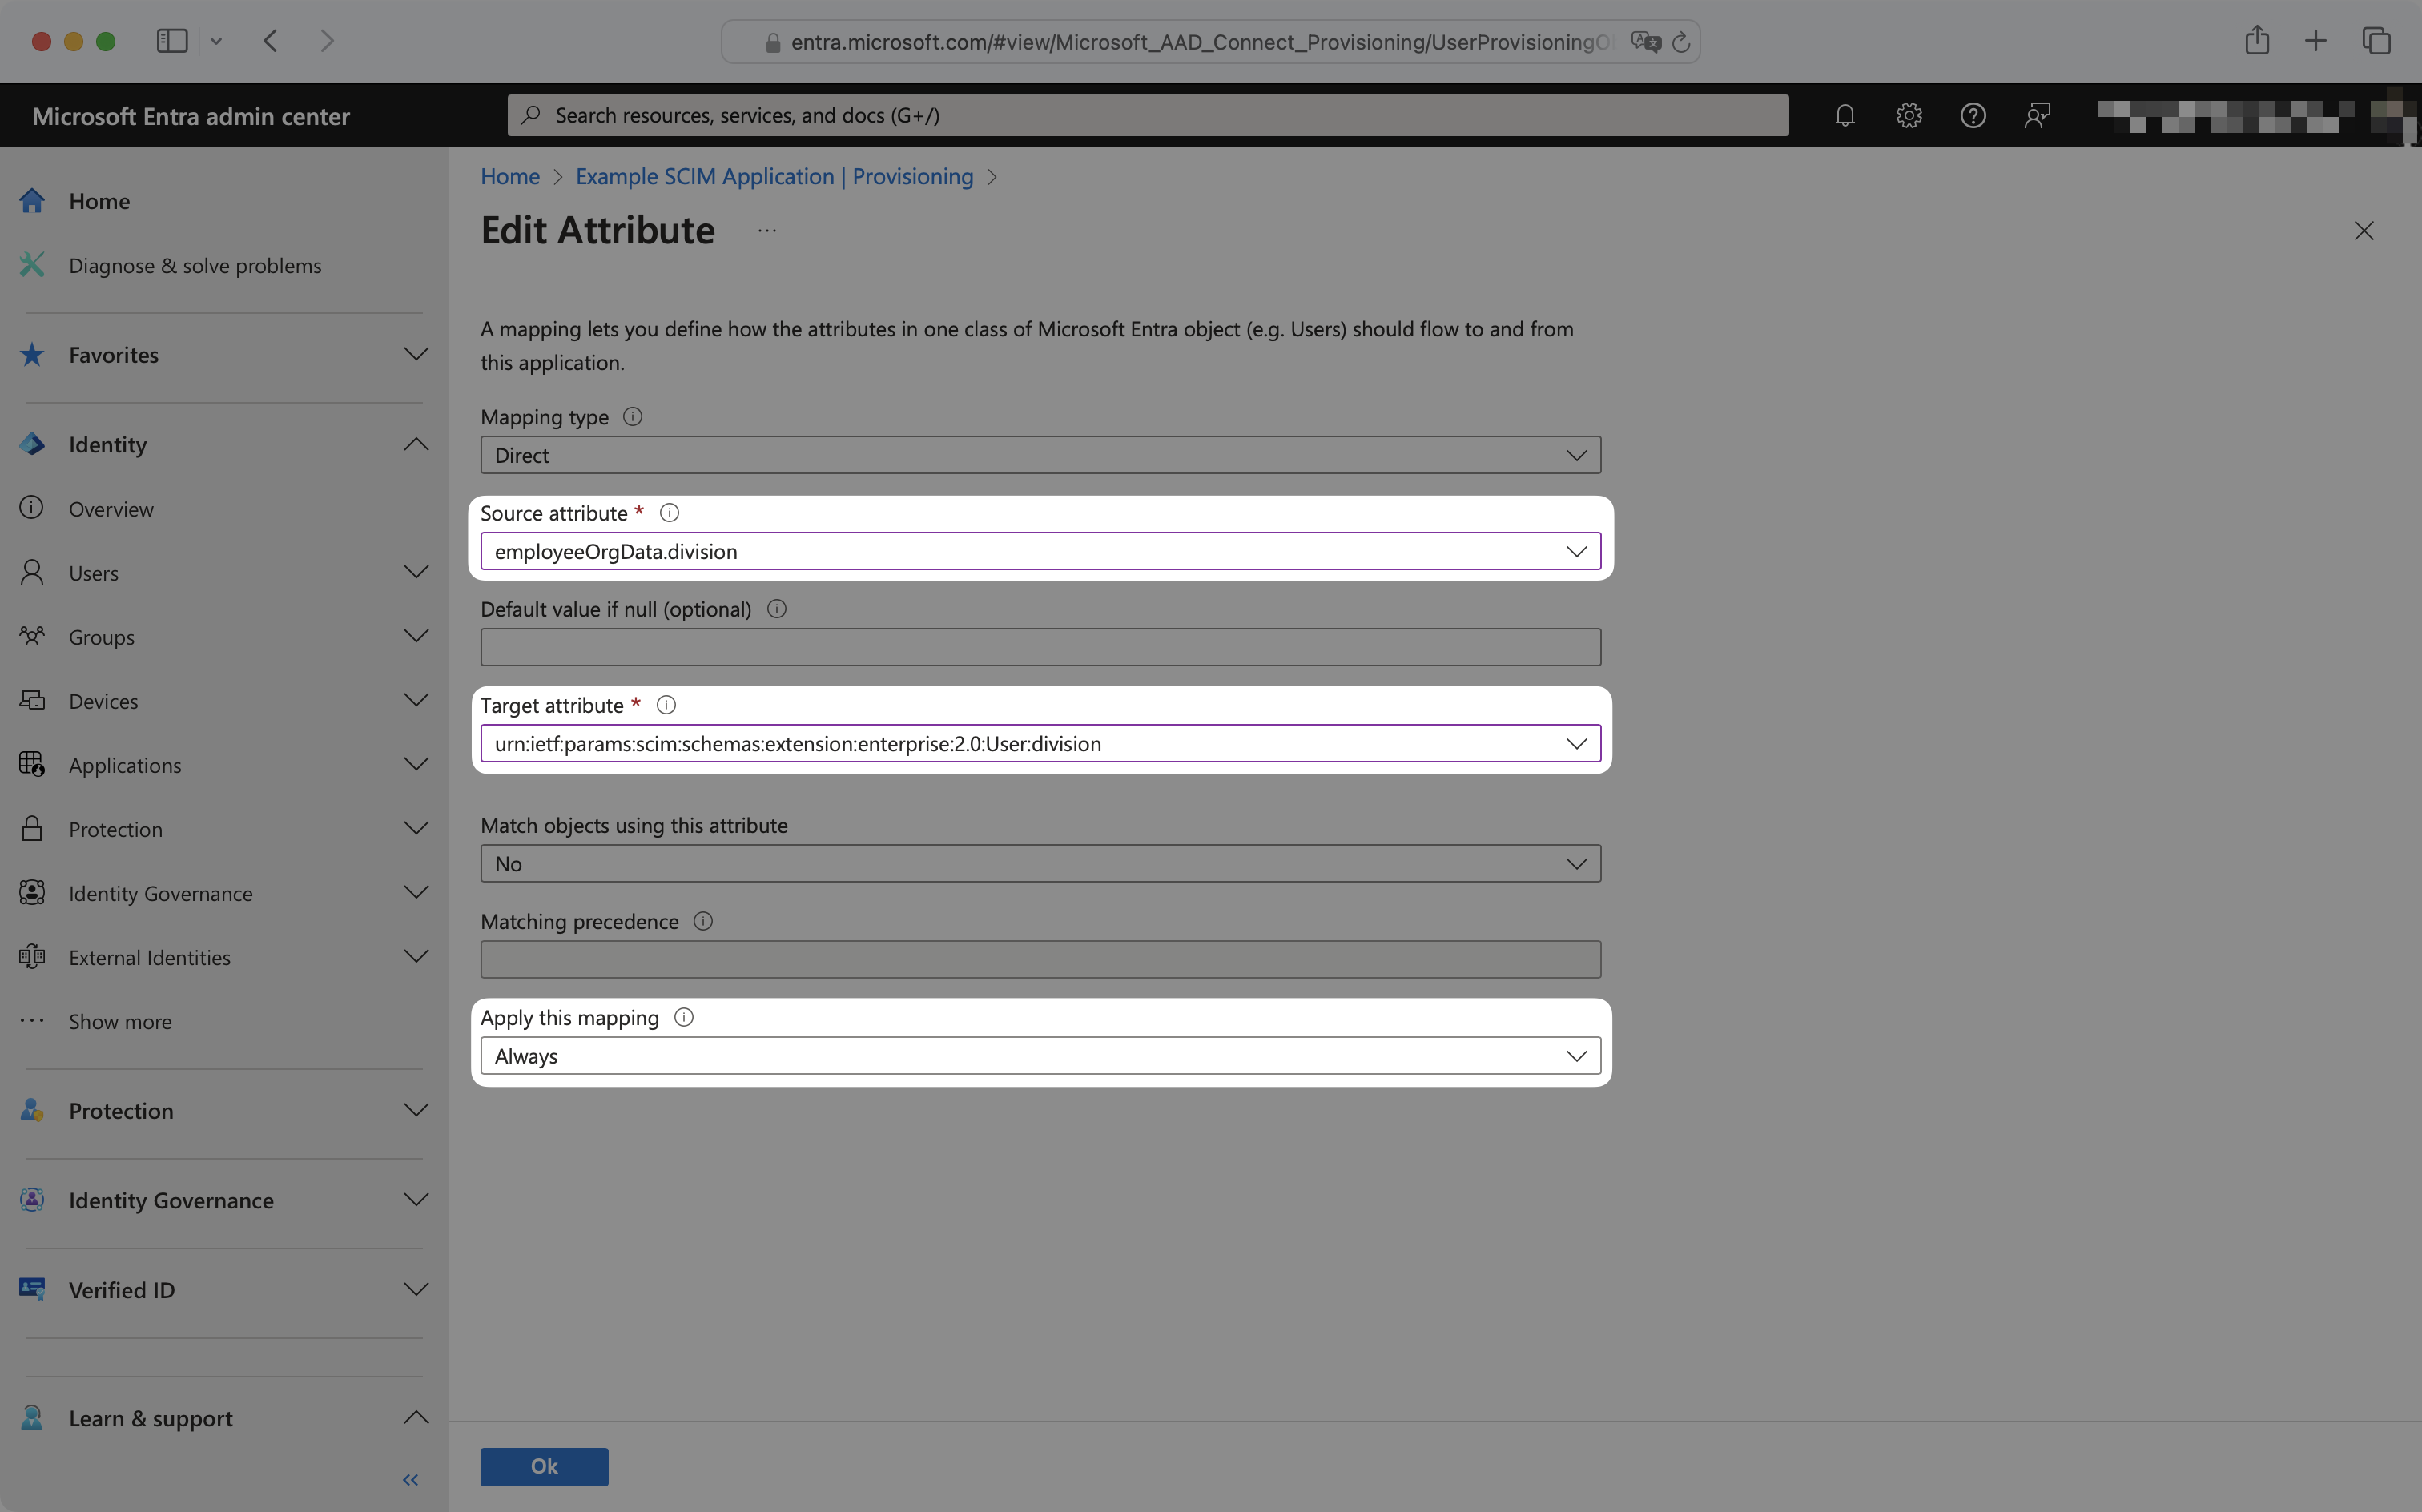Image resolution: width=2422 pixels, height=1512 pixels.
Task: Open the feedback icon in header
Action: click(2036, 116)
